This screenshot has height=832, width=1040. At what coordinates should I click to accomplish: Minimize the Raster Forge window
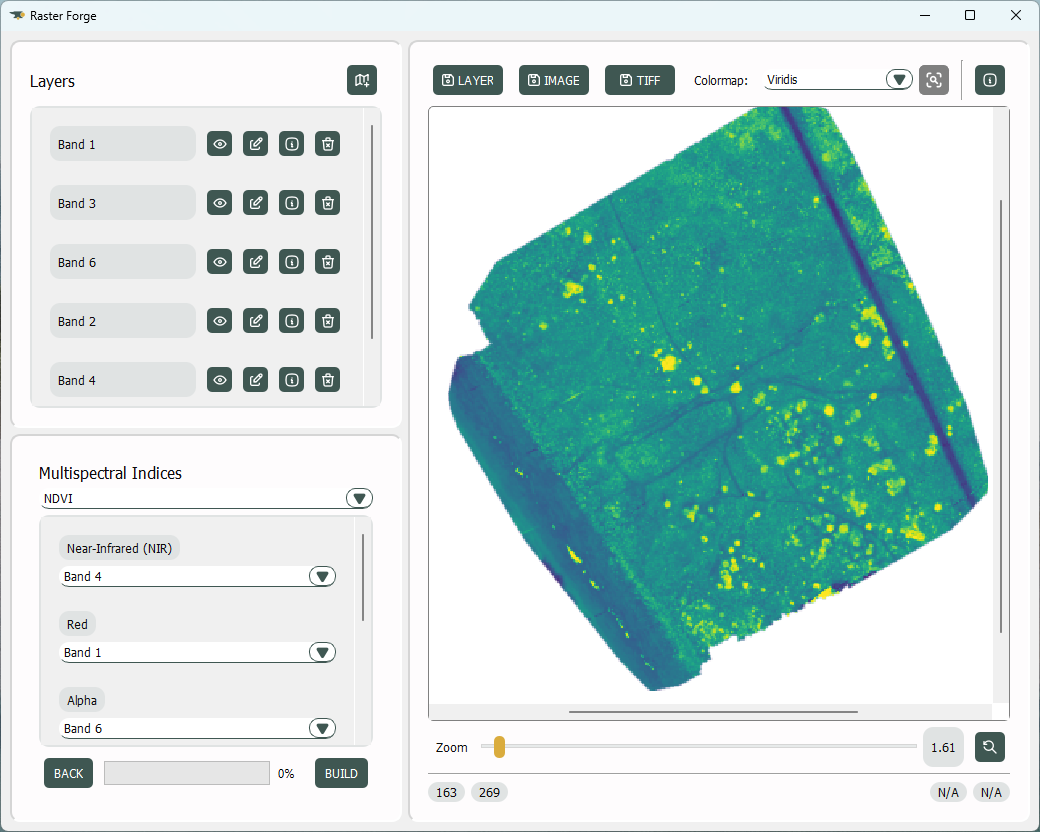point(925,15)
